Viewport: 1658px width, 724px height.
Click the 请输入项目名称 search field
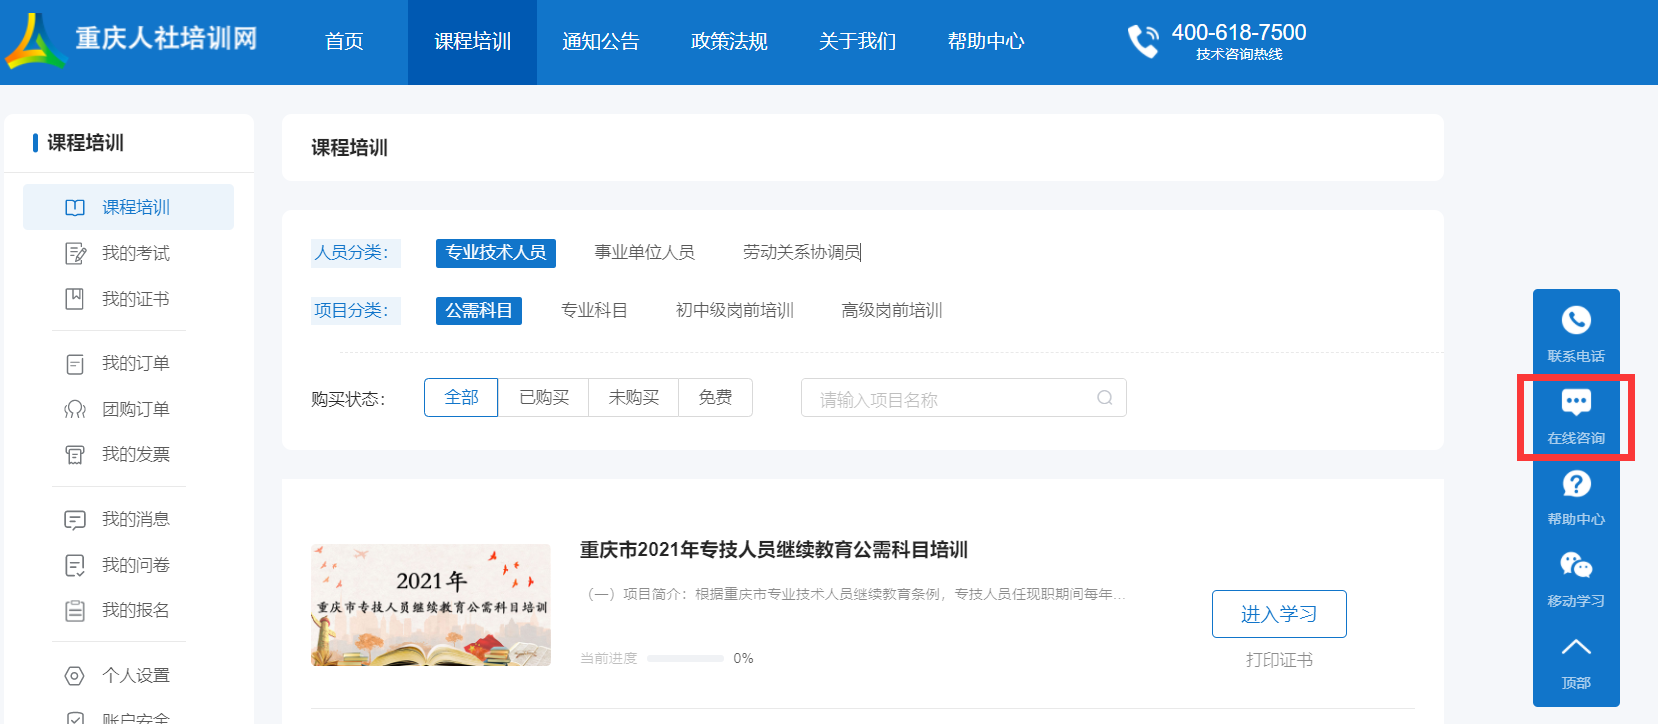click(x=950, y=398)
